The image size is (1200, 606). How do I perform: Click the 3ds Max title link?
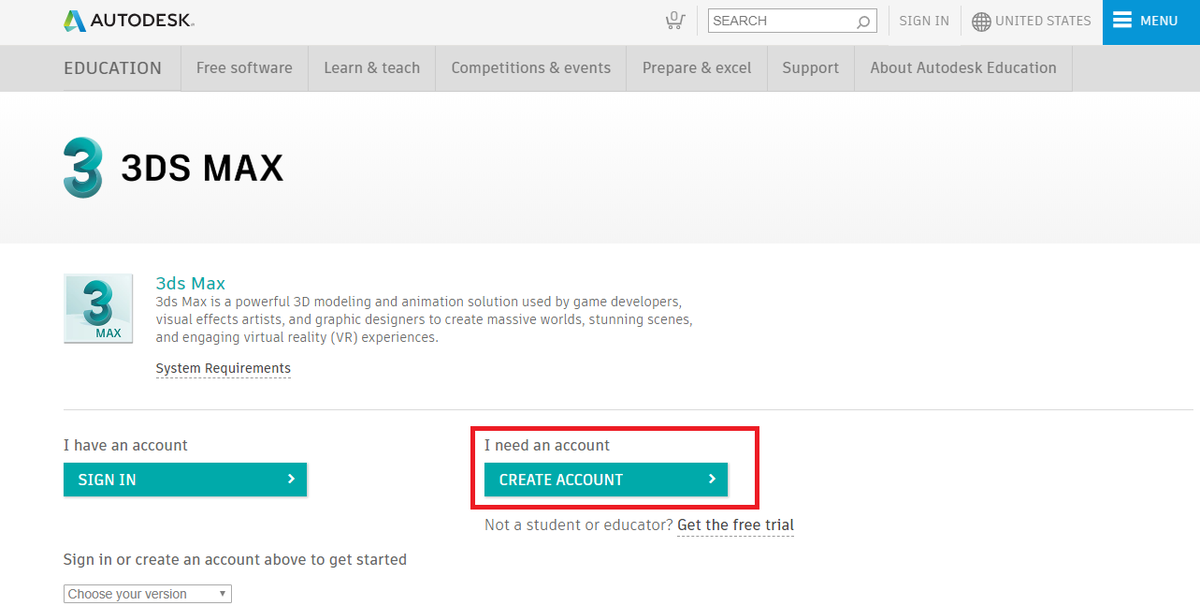click(x=190, y=283)
